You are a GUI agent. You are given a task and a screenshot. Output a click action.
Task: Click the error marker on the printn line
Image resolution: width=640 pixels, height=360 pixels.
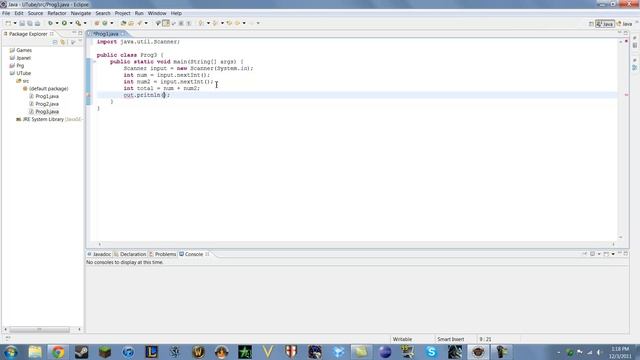click(x=88, y=95)
